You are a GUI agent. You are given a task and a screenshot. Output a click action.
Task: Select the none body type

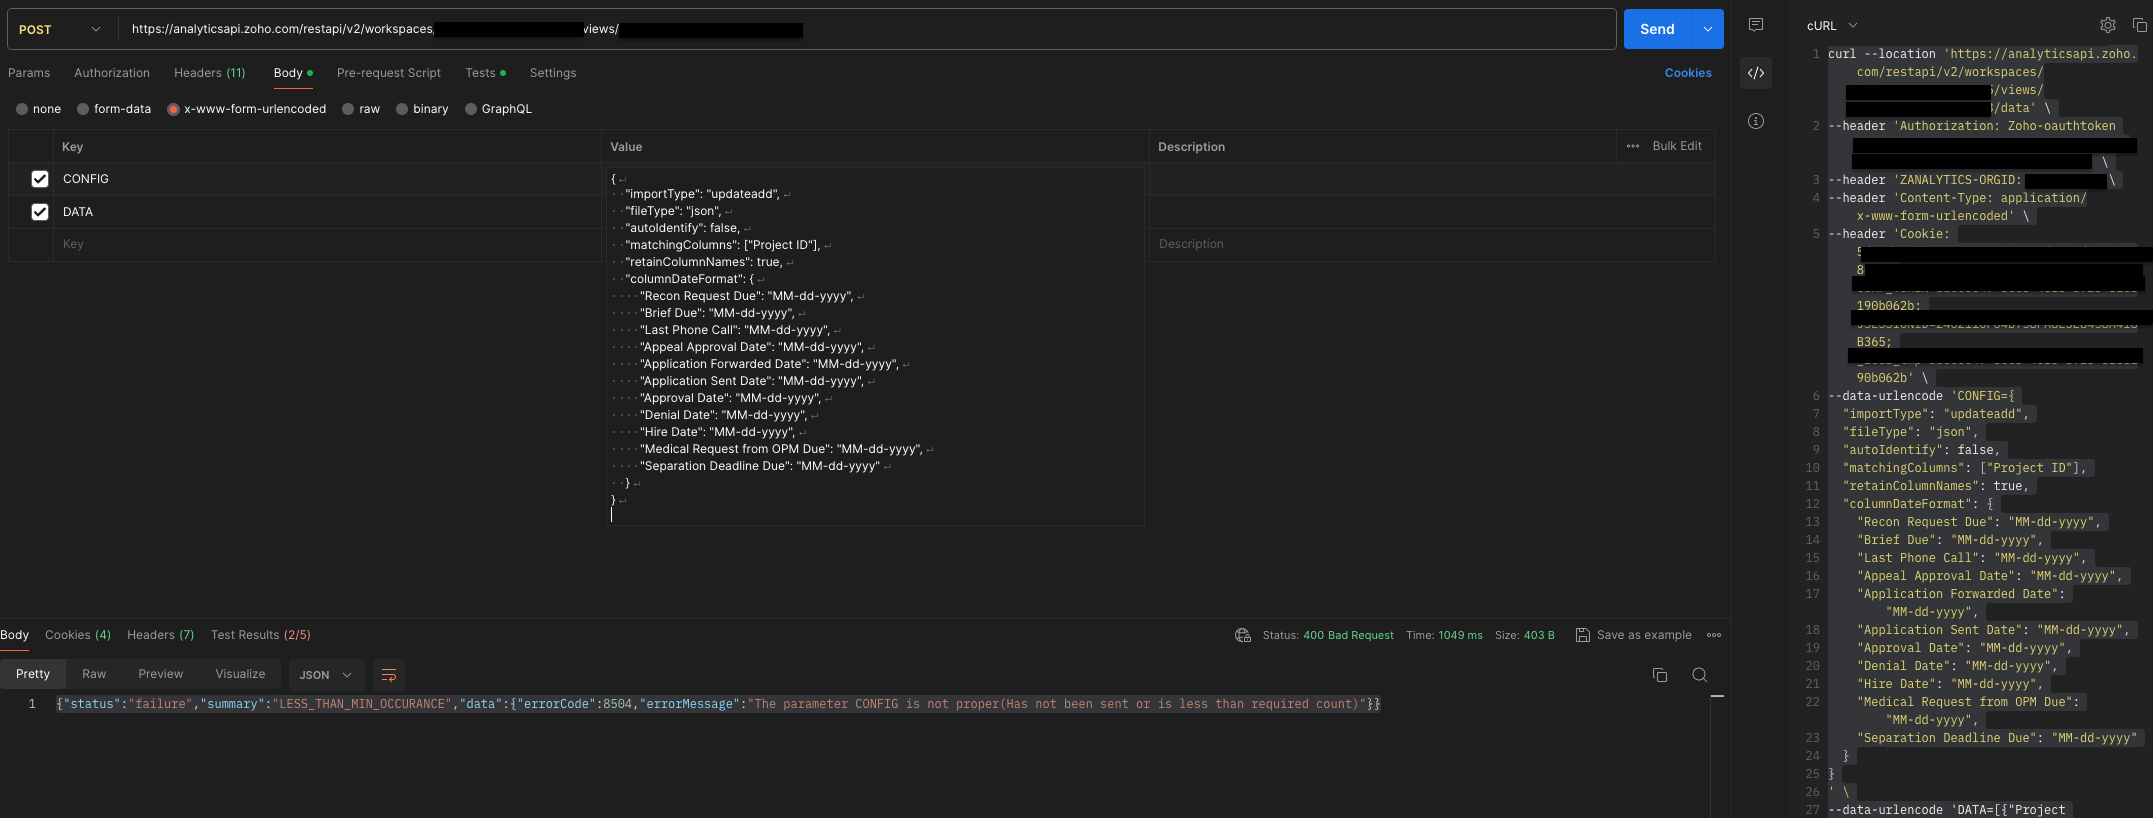coord(22,109)
